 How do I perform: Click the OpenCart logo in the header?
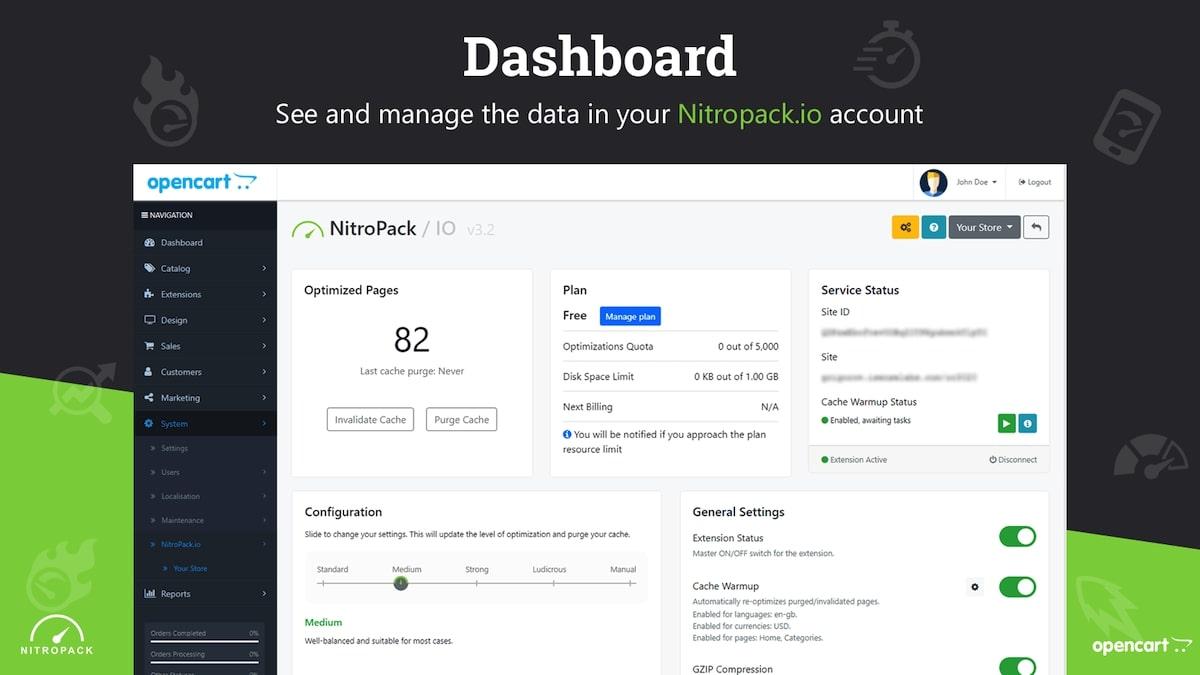point(201,182)
